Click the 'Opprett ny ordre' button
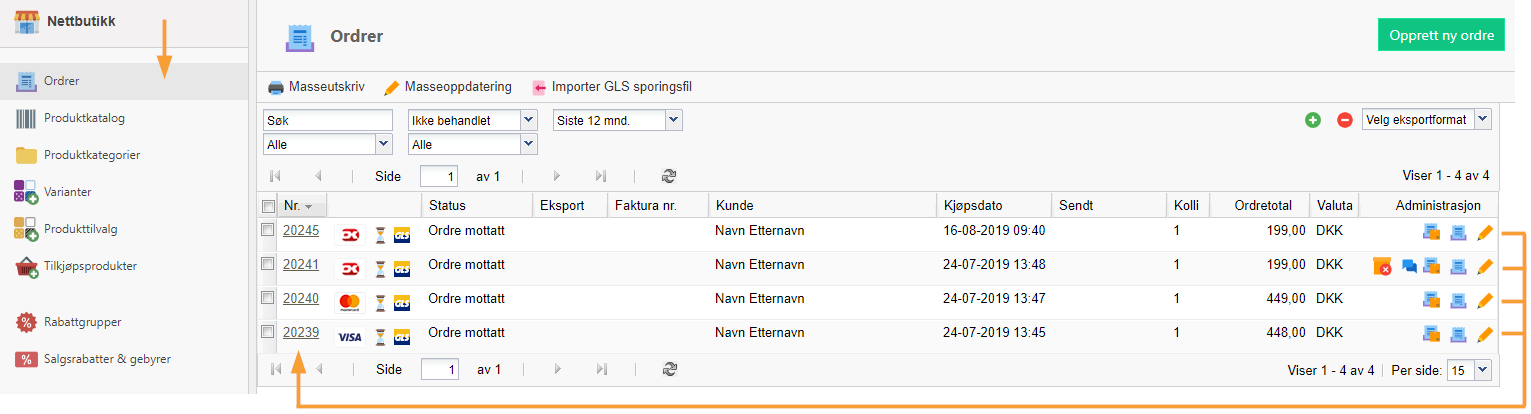 point(1441,35)
